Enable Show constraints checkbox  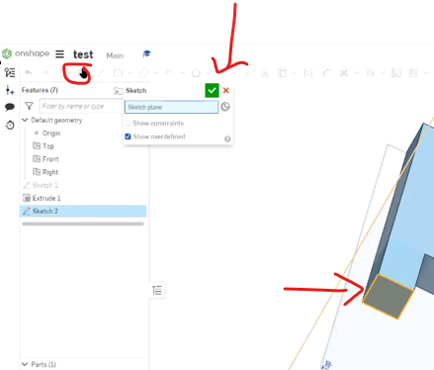[x=128, y=123]
